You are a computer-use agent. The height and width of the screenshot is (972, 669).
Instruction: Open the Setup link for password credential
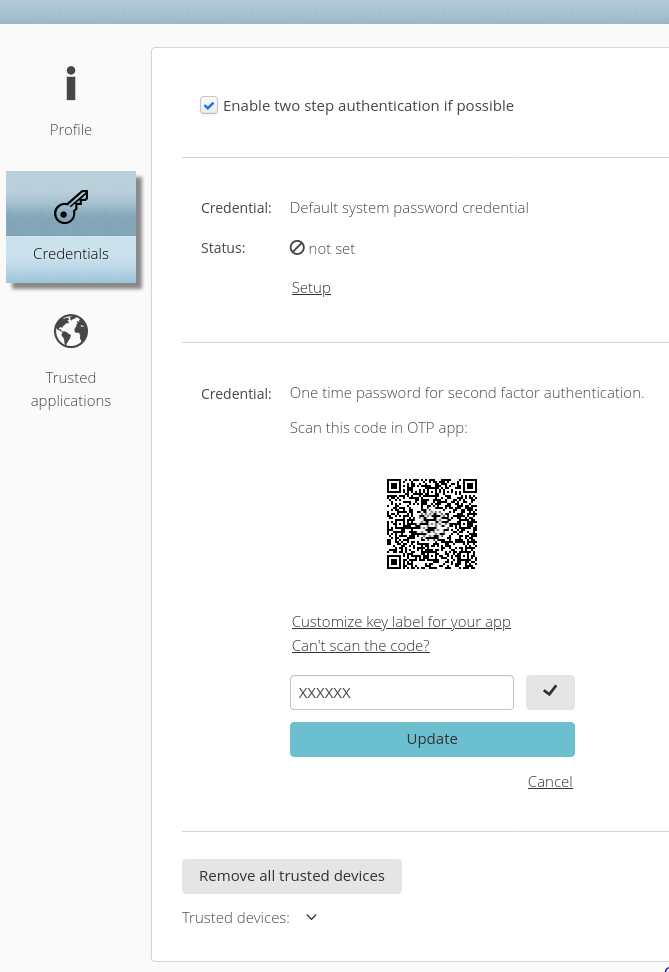(311, 288)
